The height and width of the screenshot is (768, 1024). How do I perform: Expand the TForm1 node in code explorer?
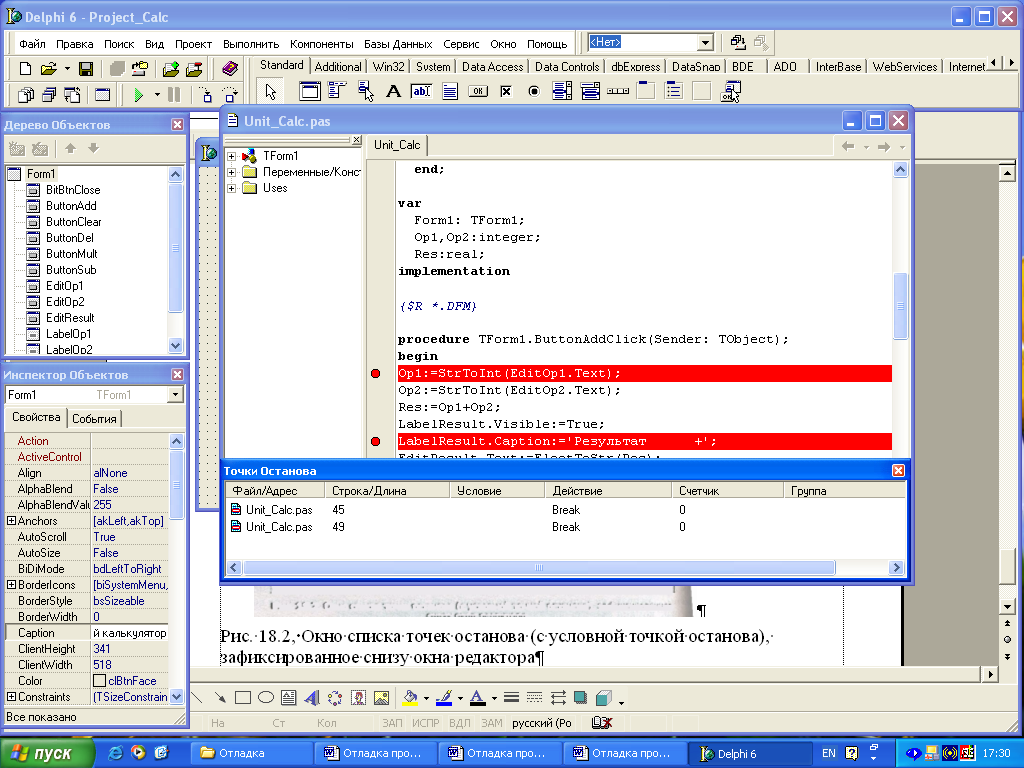coord(231,157)
